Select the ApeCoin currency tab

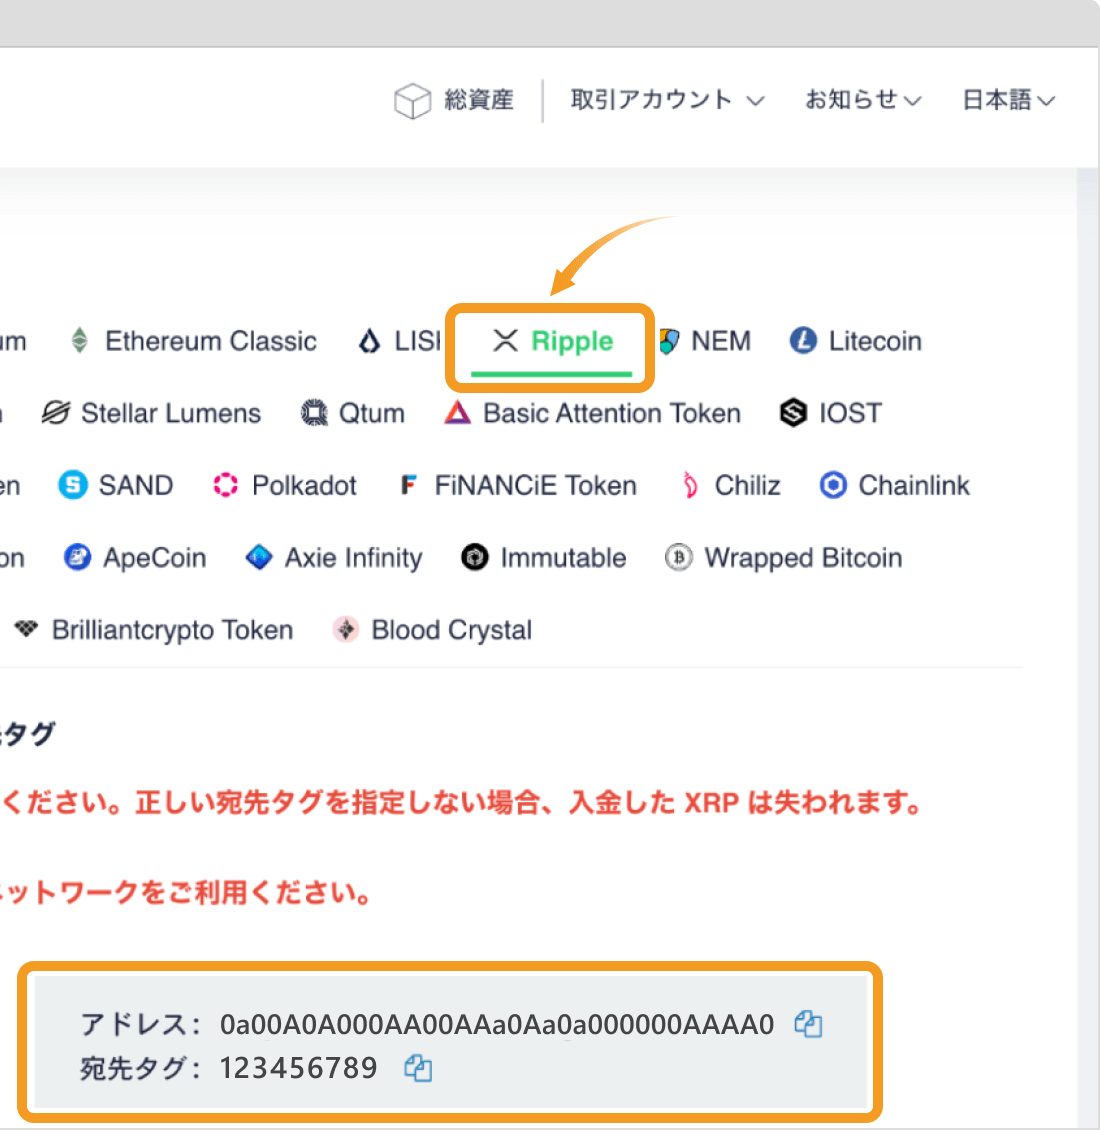[135, 558]
